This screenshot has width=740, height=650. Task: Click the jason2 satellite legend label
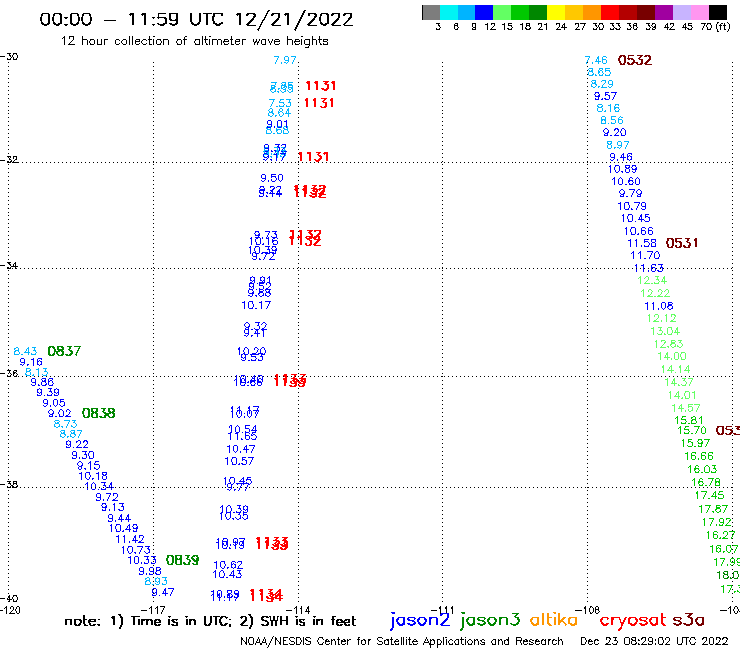(420, 620)
